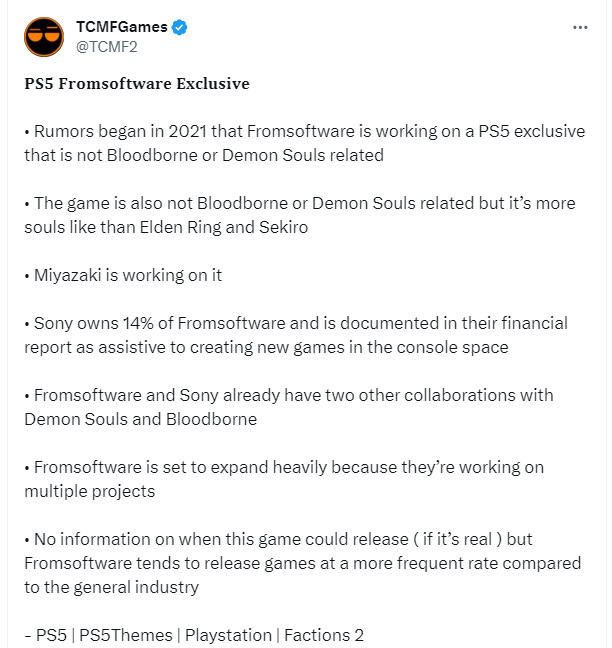Click the @TCMF2 handle
Image resolution: width=612 pixels, height=648 pixels.
[105, 47]
